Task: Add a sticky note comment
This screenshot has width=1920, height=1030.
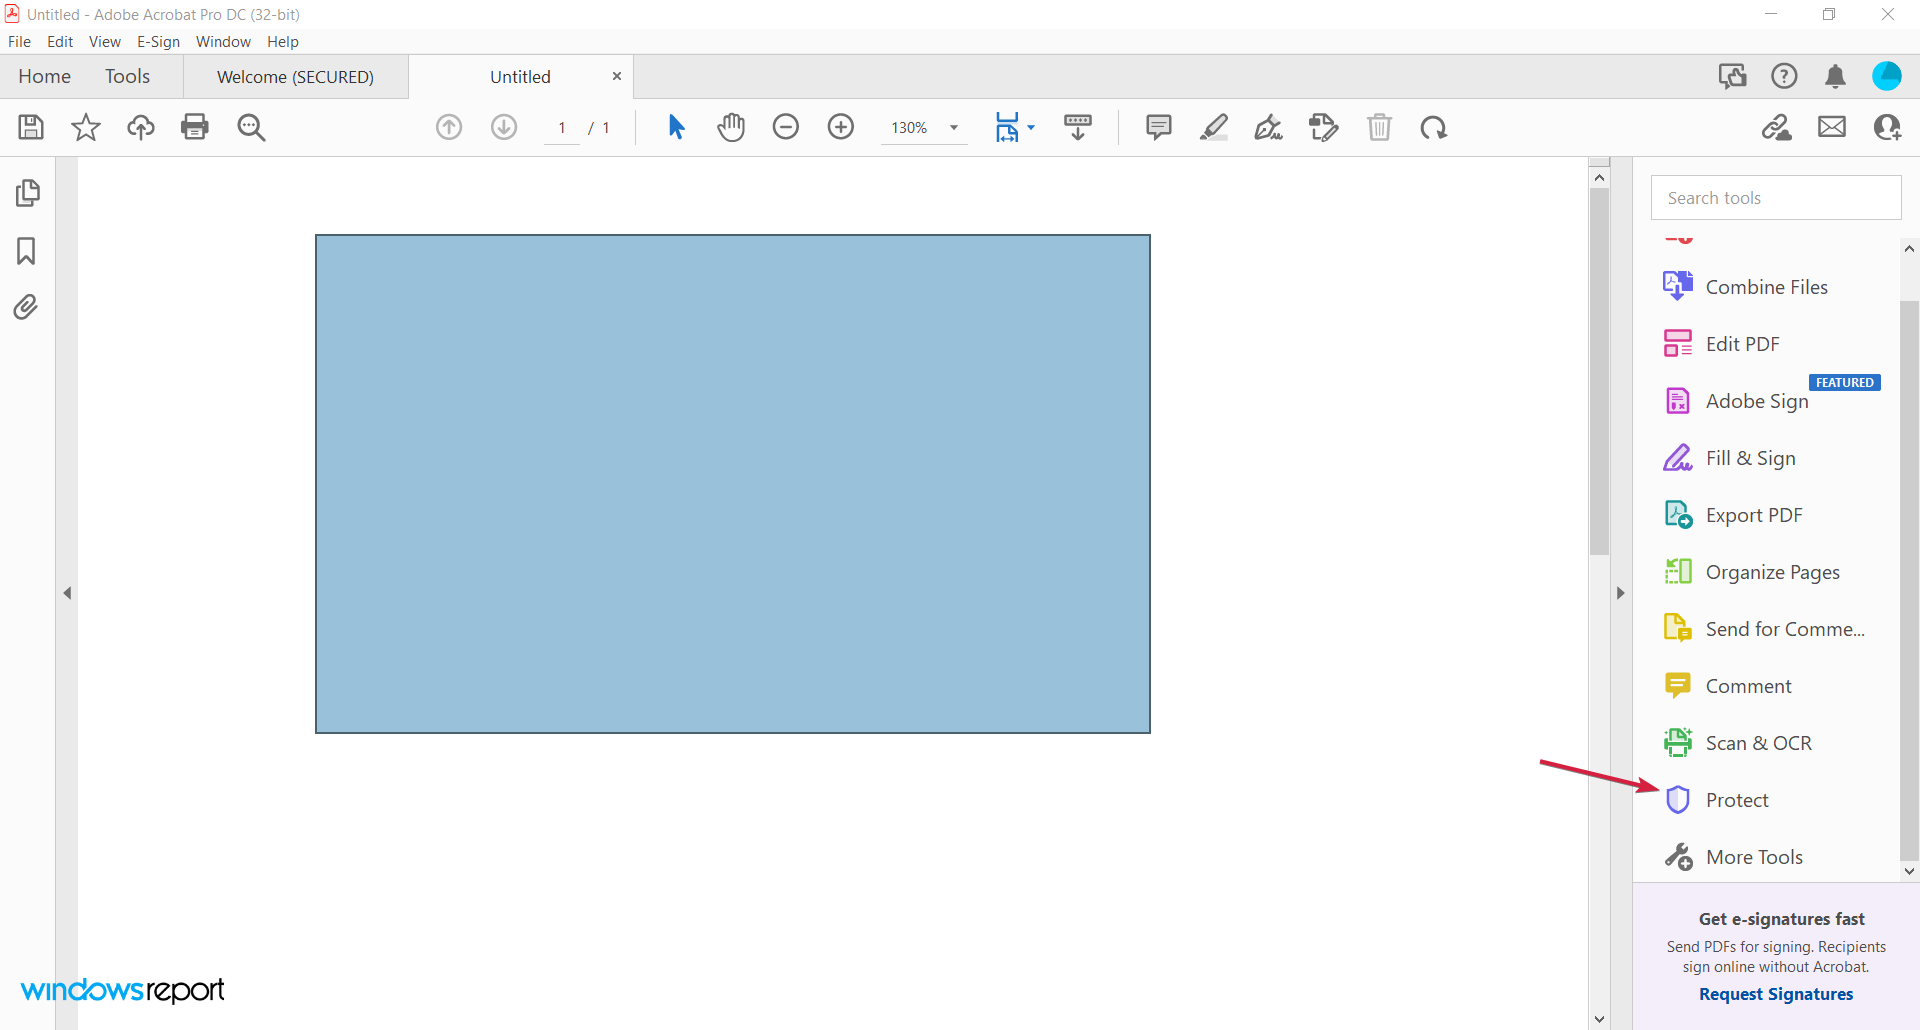Action: (1159, 127)
